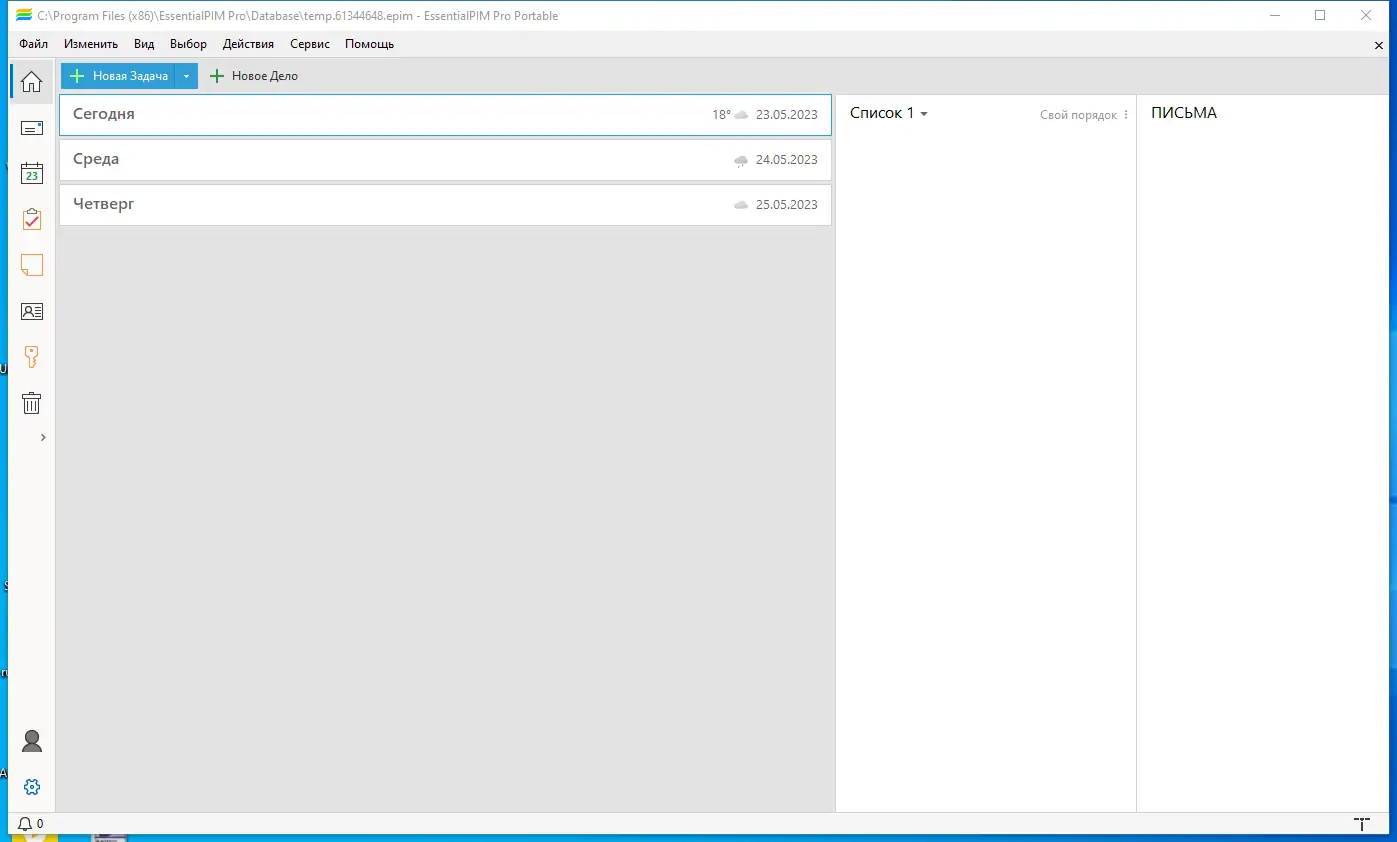Open the Trash bin icon
The width and height of the screenshot is (1397, 842).
pyautogui.click(x=32, y=403)
